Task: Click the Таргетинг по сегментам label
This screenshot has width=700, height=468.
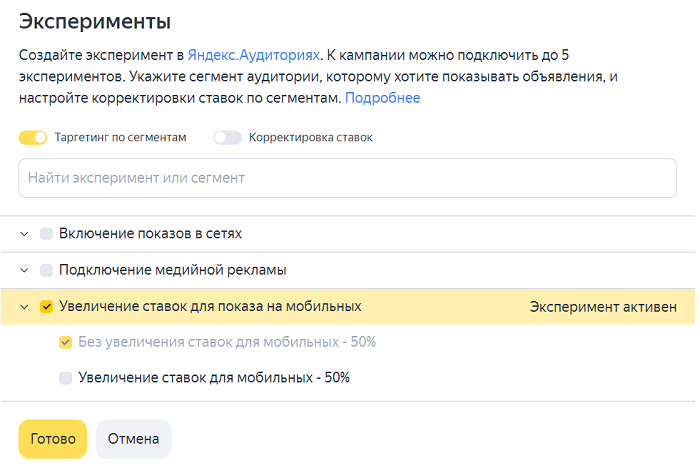Action: click(121, 138)
